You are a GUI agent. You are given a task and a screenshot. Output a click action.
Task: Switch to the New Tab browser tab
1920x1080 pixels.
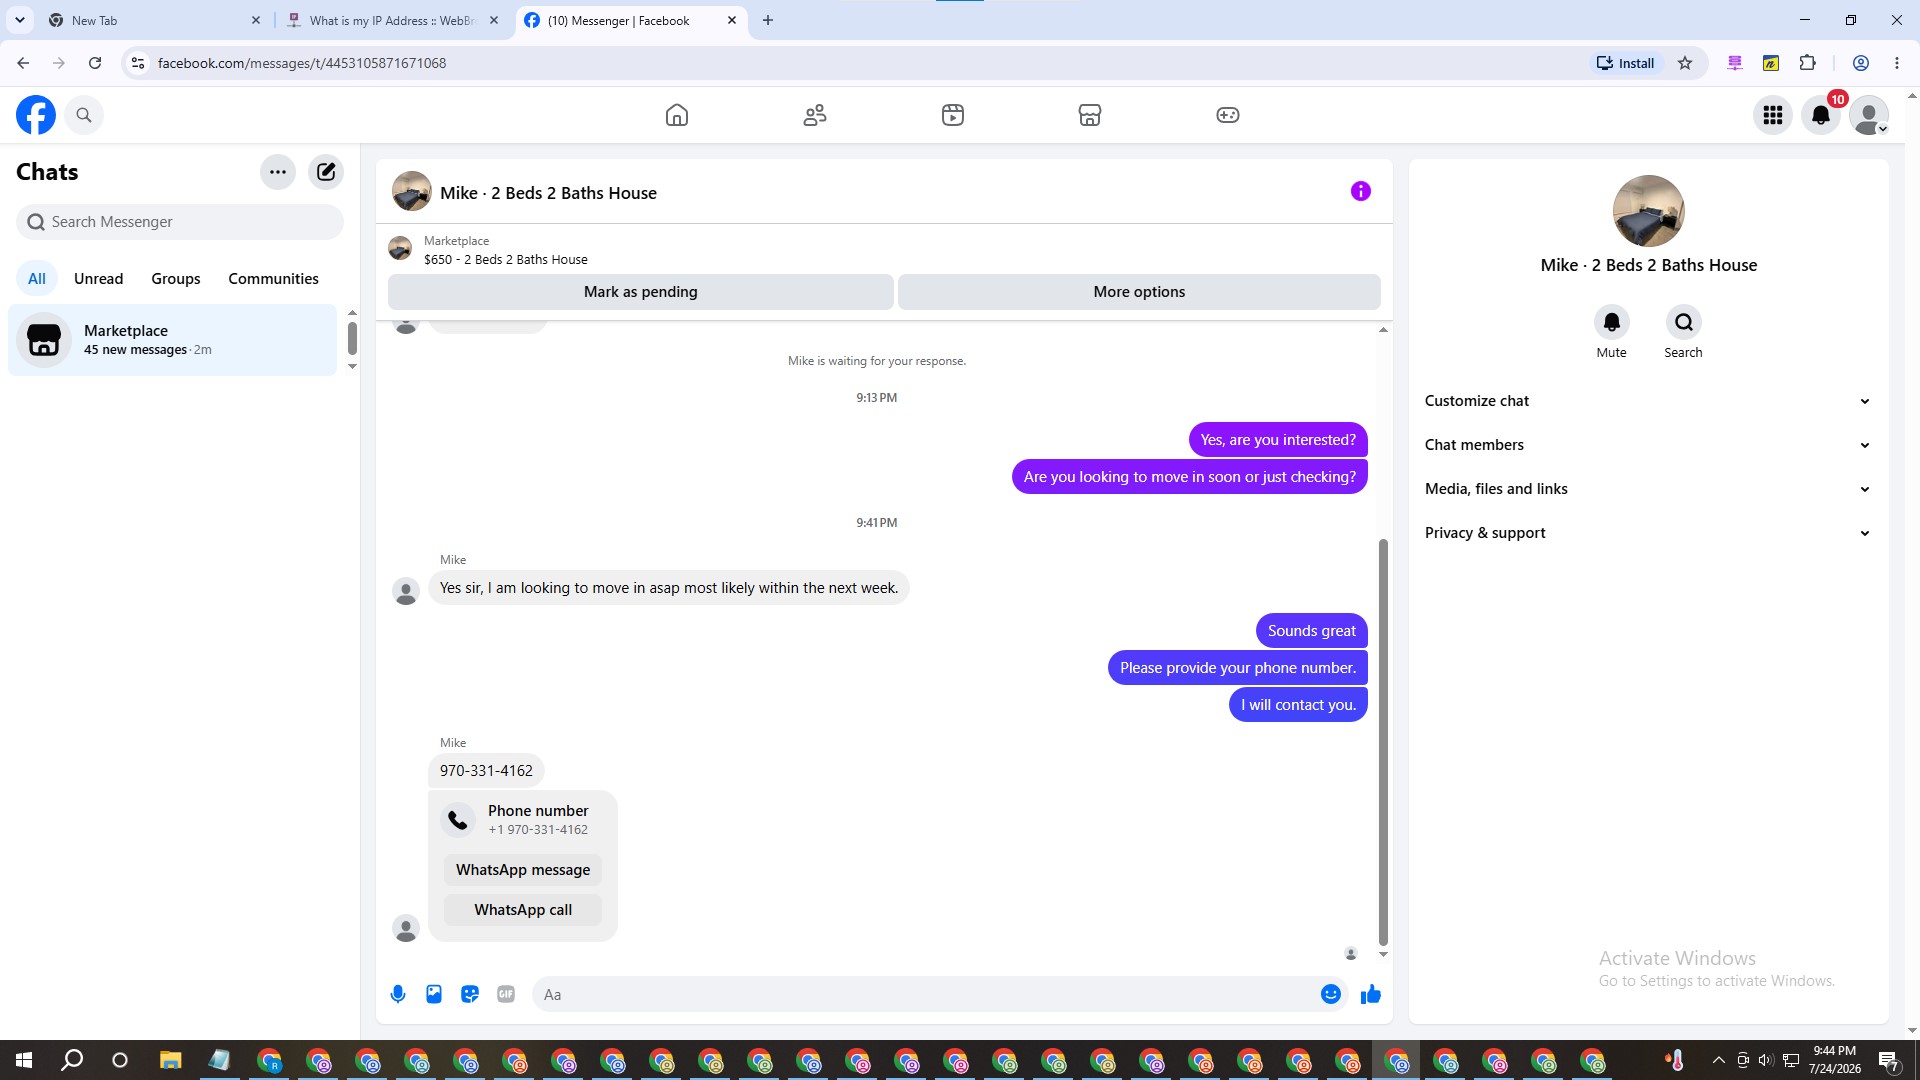(155, 20)
